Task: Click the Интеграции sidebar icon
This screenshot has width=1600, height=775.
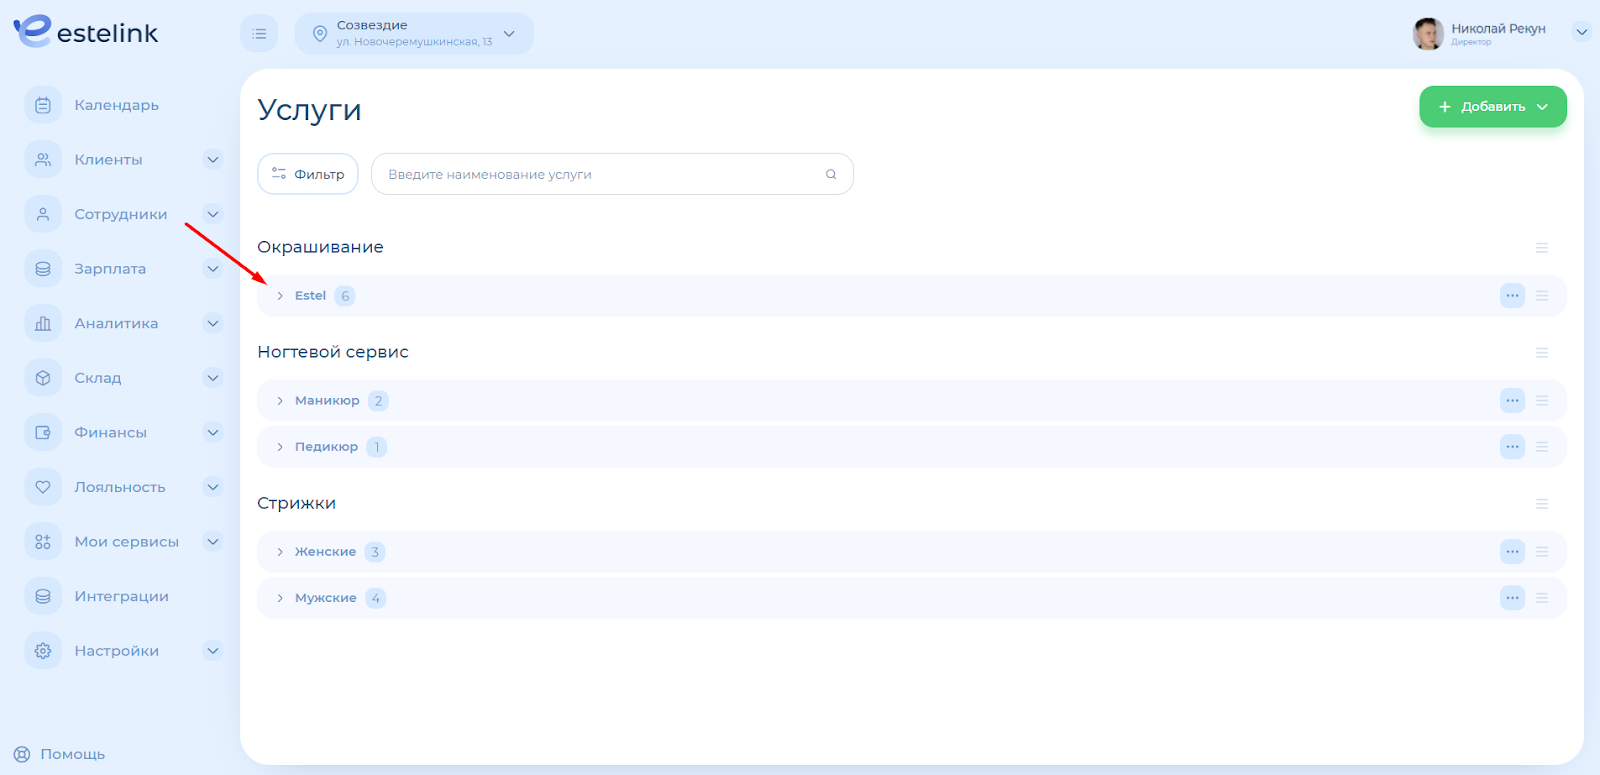Action: (x=43, y=596)
